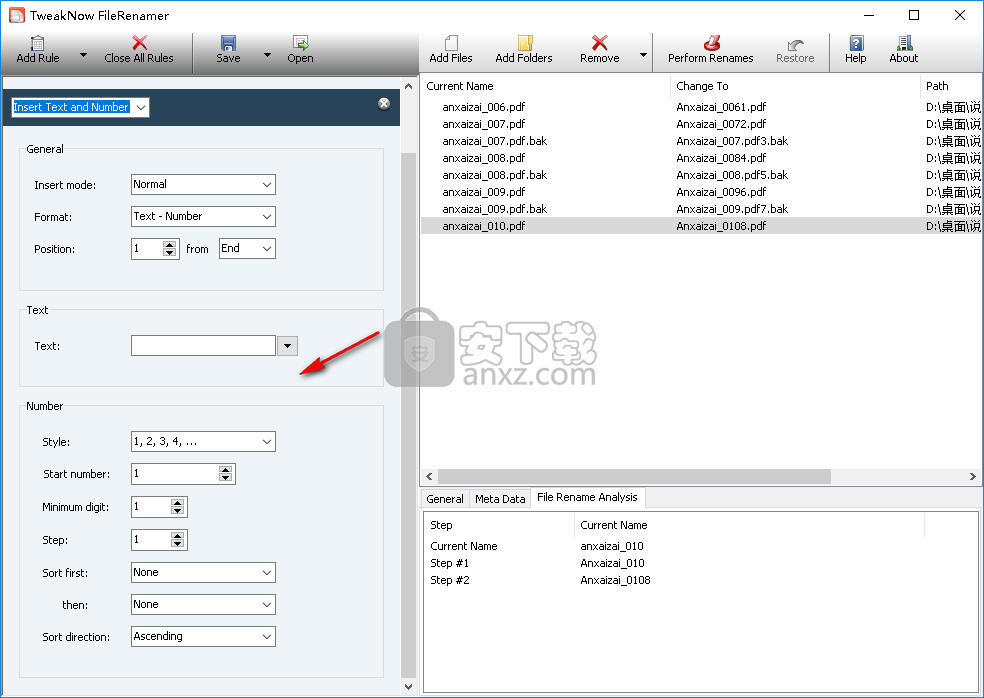Select file anxaizai_009.pdf.bak
Image resolution: width=984 pixels, height=698 pixels.
click(495, 209)
